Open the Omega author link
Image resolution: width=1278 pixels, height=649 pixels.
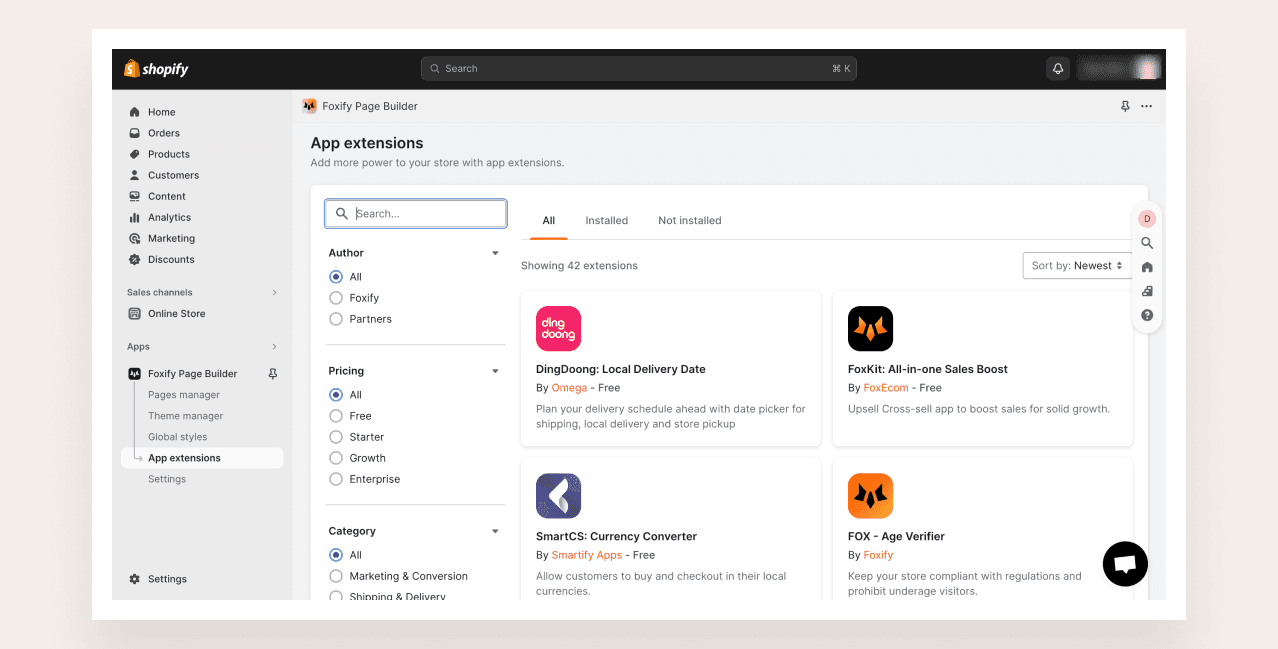569,388
